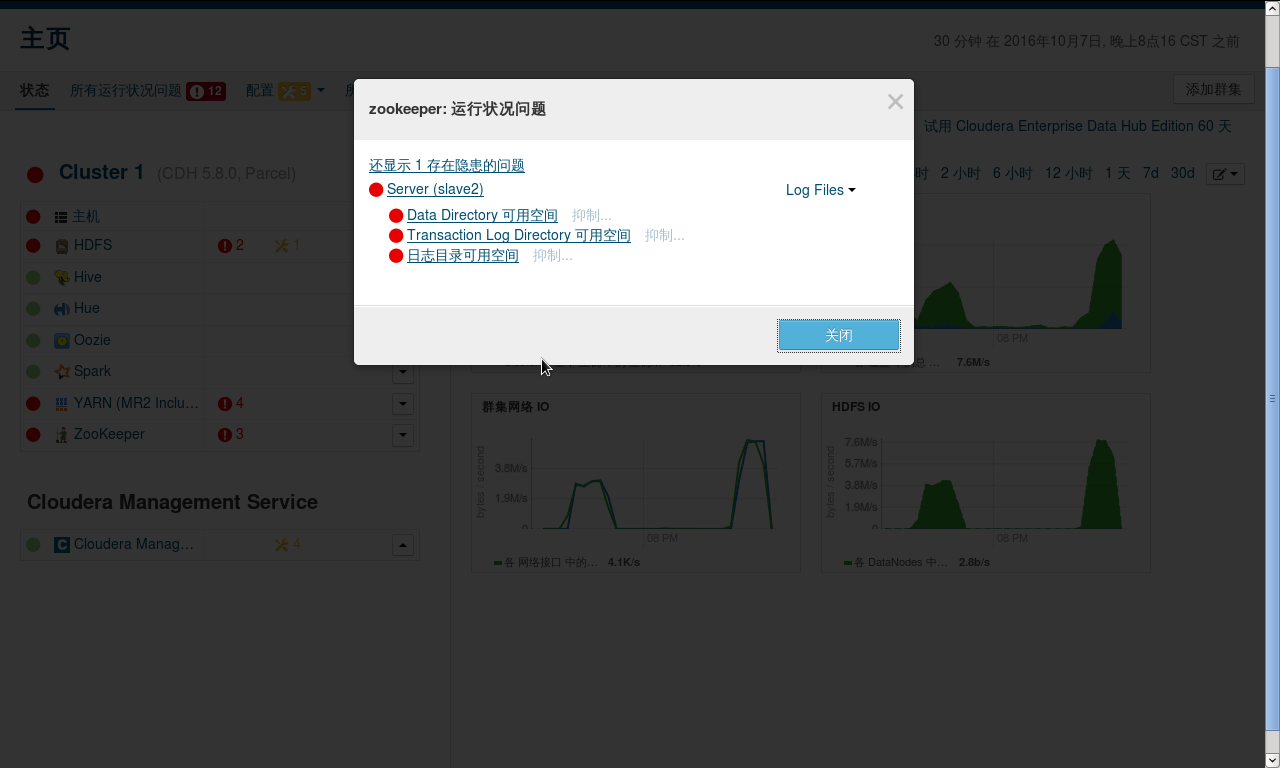Open the Hue service
1280x768 pixels.
coord(87,308)
